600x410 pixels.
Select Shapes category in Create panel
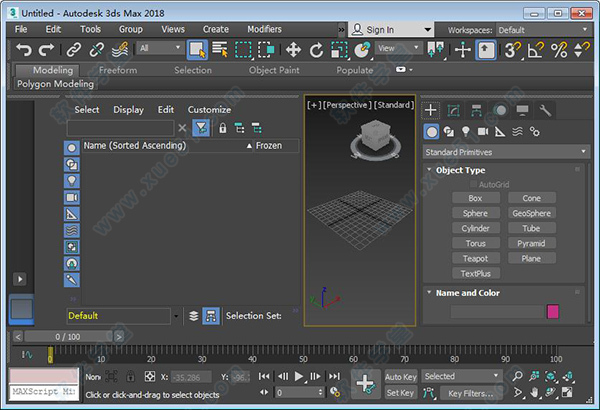pyautogui.click(x=448, y=132)
